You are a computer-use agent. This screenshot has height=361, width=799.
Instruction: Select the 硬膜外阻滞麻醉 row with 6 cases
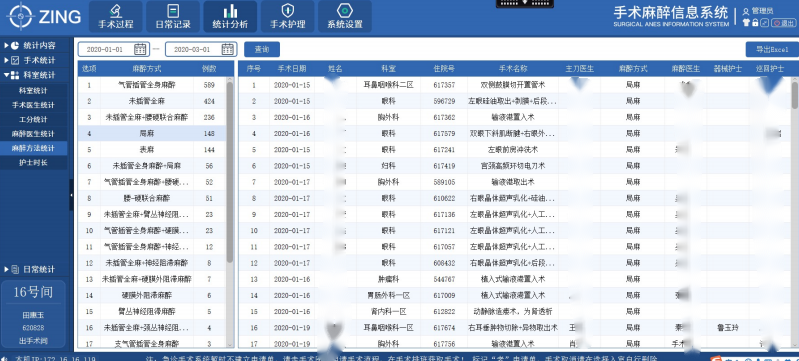click(x=152, y=295)
